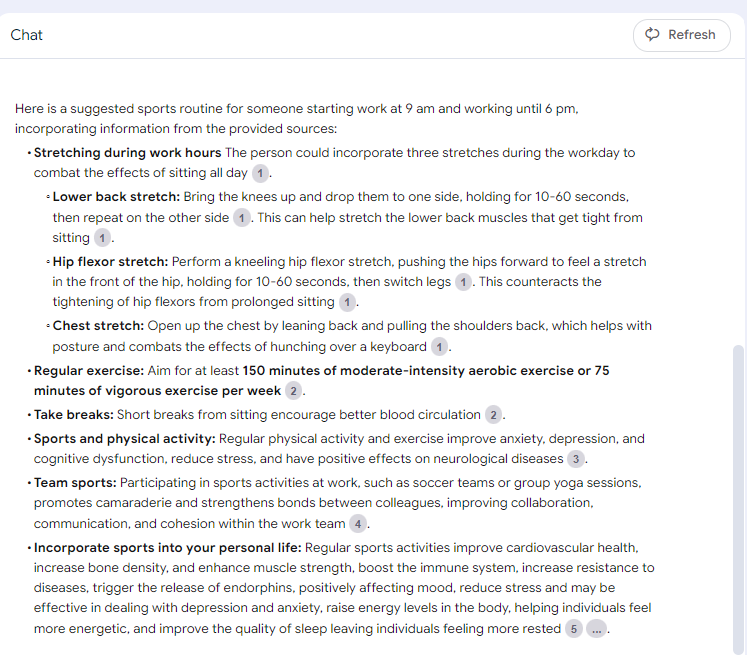Viewport: 747px width, 655px height.
Task: Open citation 3 after 'neurological diseases'
Action: pos(576,459)
